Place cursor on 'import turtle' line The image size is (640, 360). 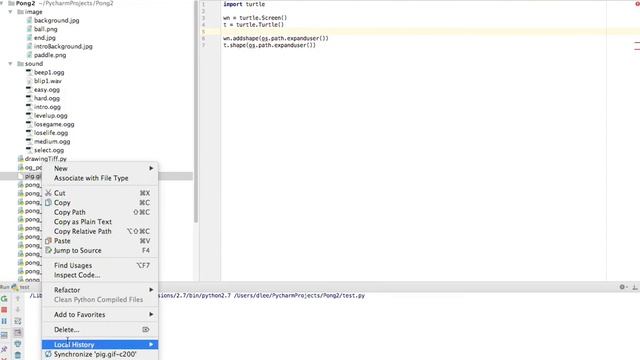tap(244, 4)
